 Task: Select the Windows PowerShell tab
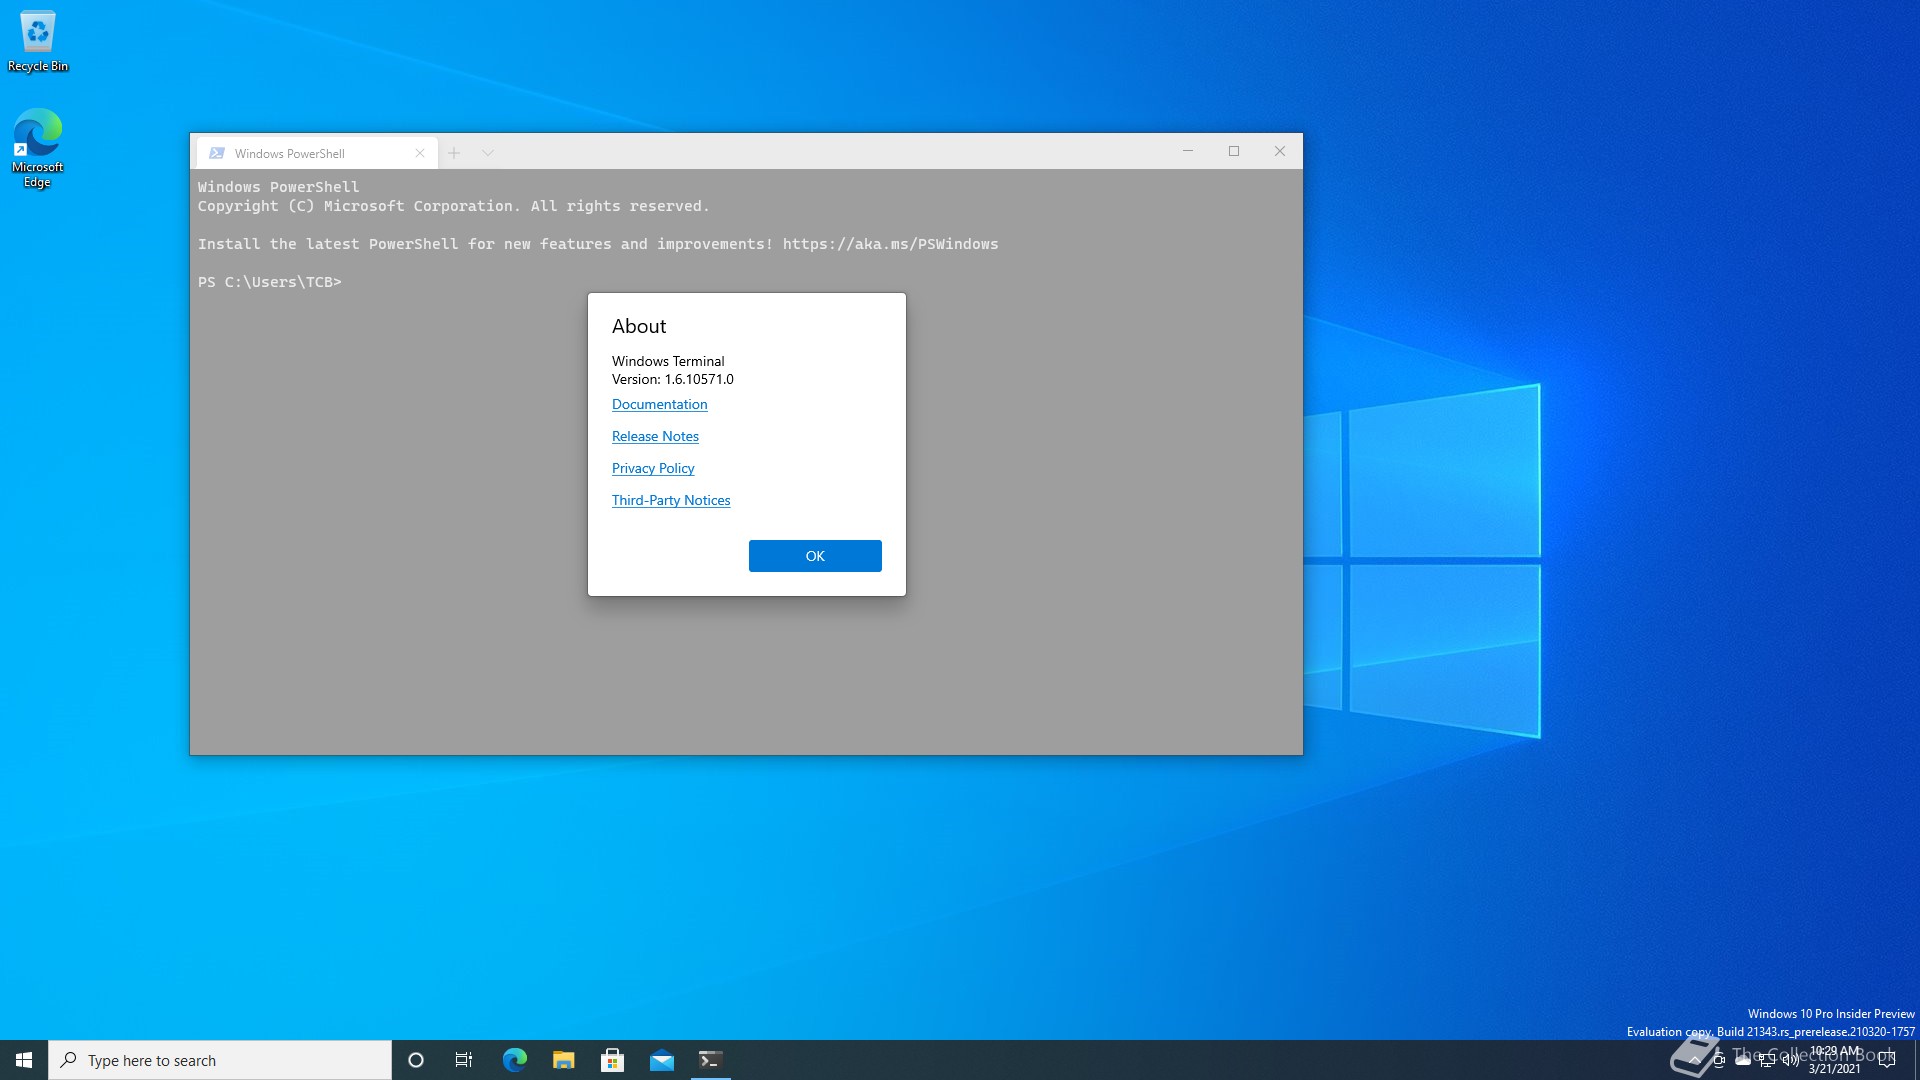click(x=316, y=153)
